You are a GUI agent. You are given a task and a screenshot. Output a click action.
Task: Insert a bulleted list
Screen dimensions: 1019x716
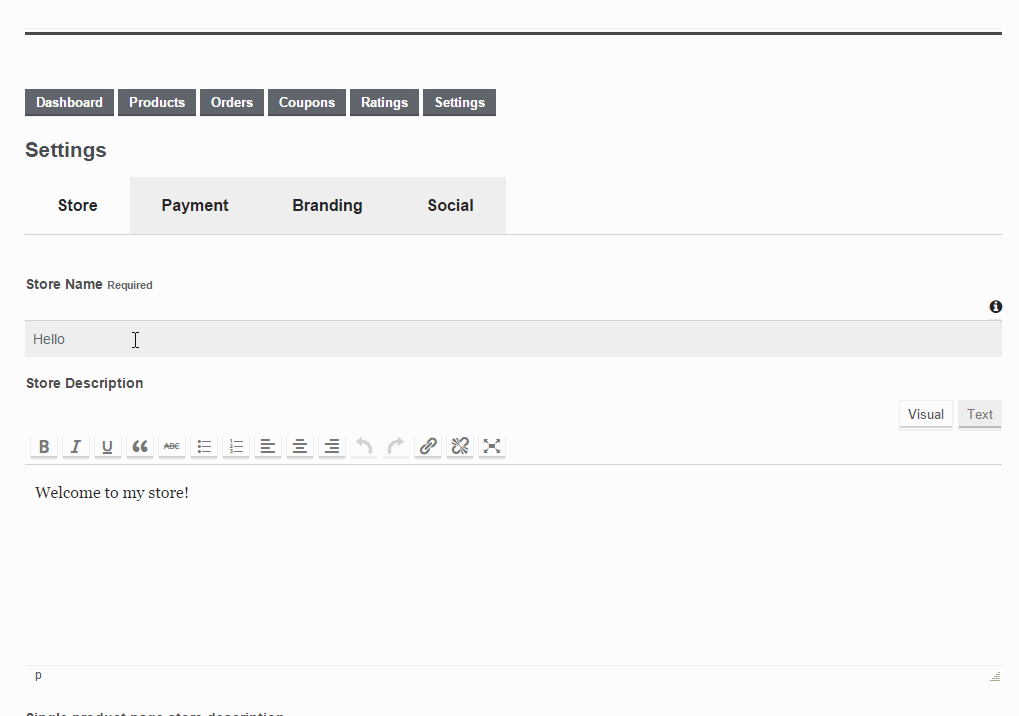point(203,446)
